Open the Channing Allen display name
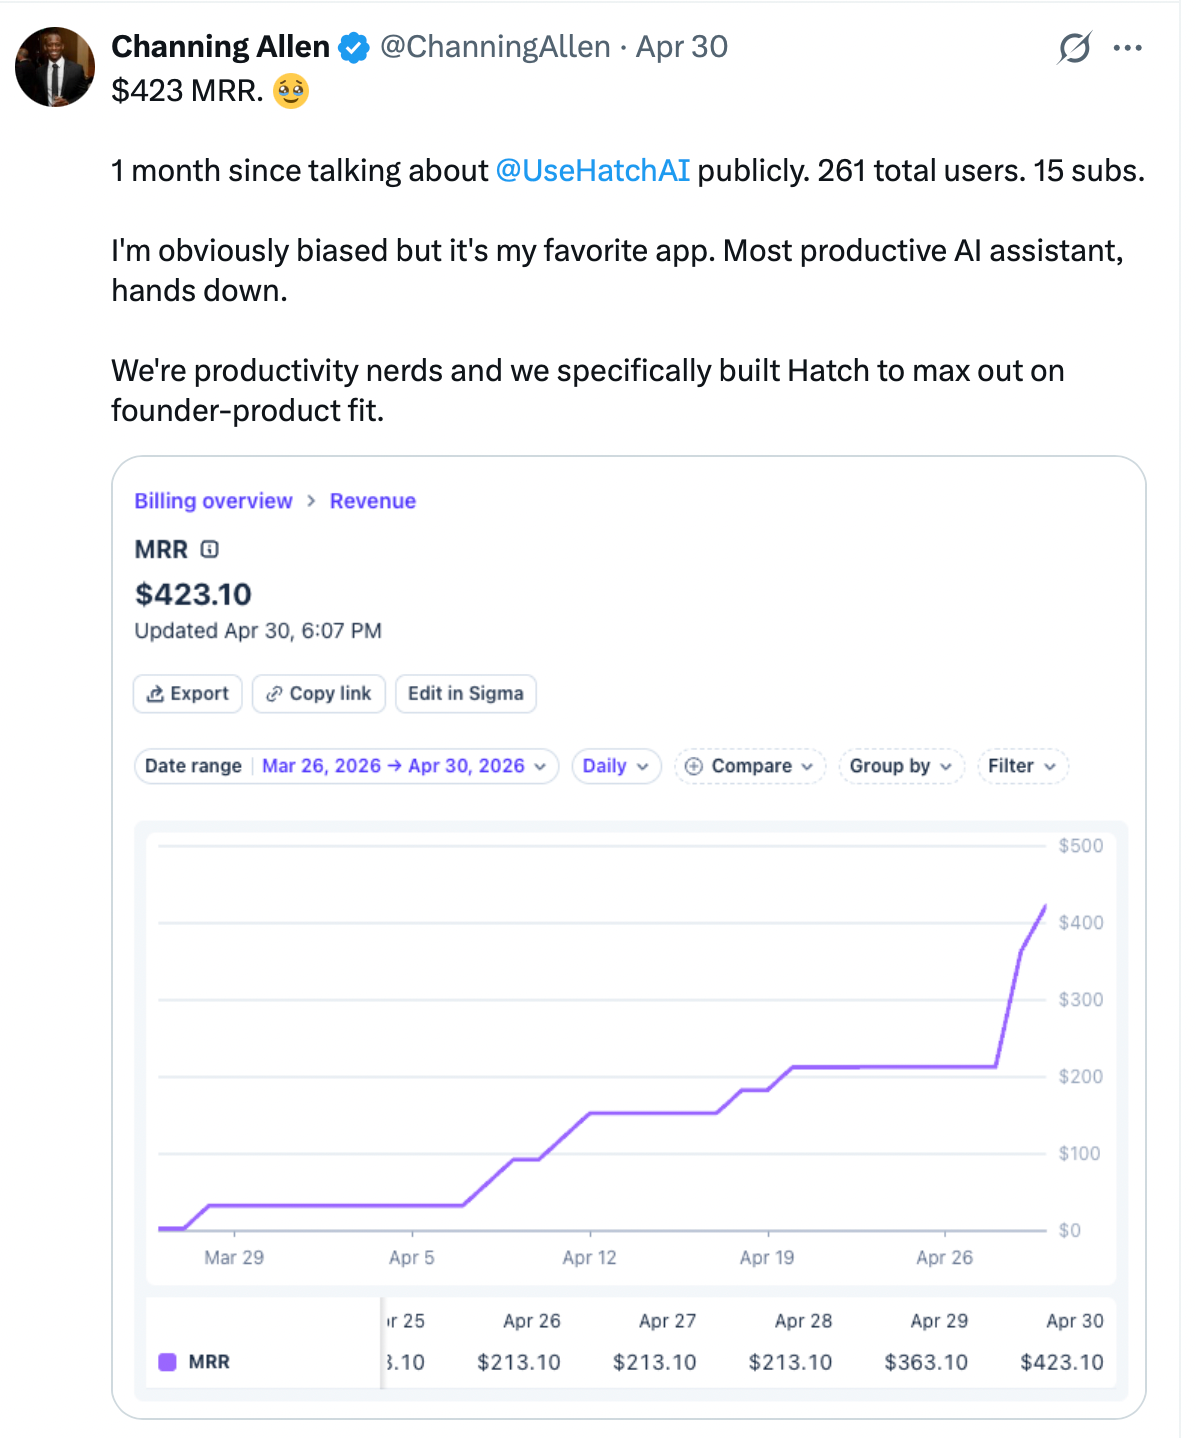The width and height of the screenshot is (1196, 1438). (220, 47)
